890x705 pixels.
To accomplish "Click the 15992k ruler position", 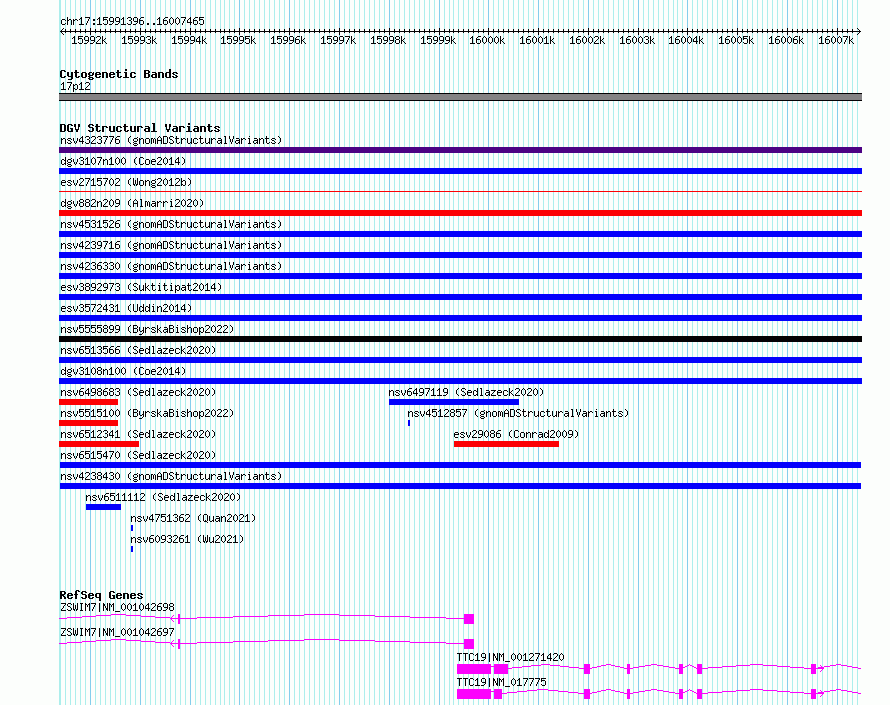I will pos(89,40).
